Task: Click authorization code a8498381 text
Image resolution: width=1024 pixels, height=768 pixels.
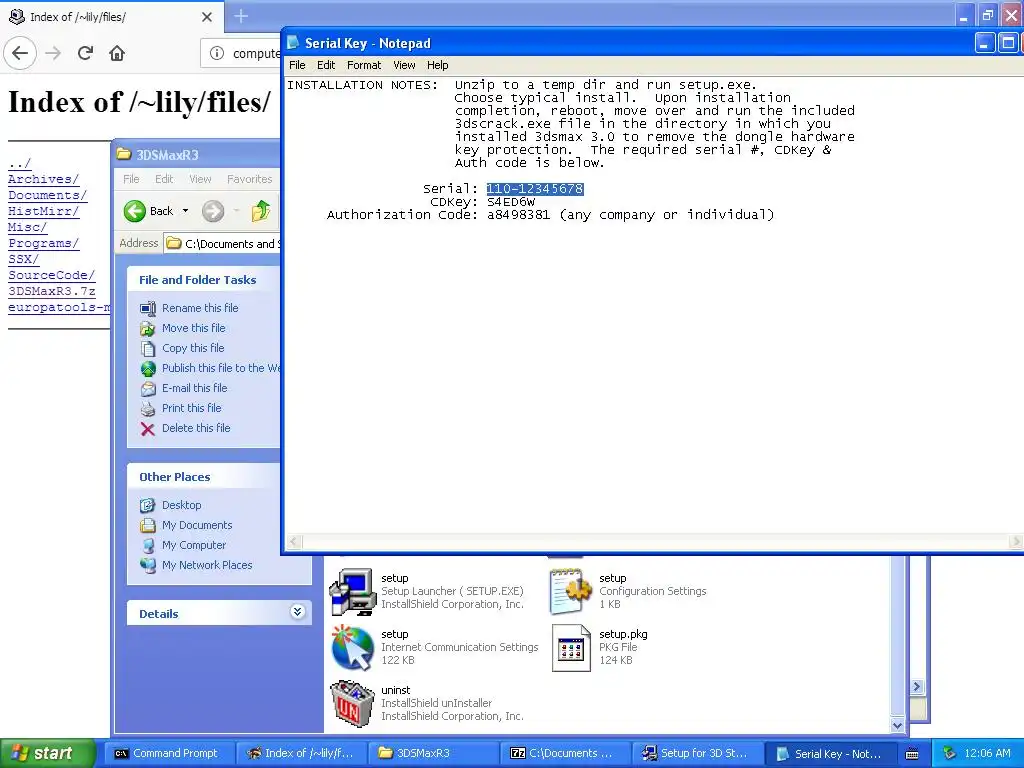Action: coord(519,215)
